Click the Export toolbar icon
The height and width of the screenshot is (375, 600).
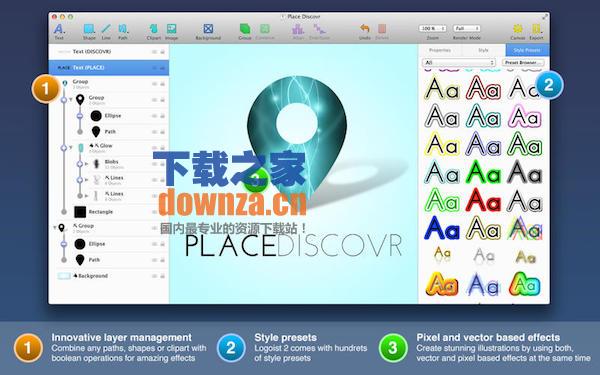tap(536, 29)
